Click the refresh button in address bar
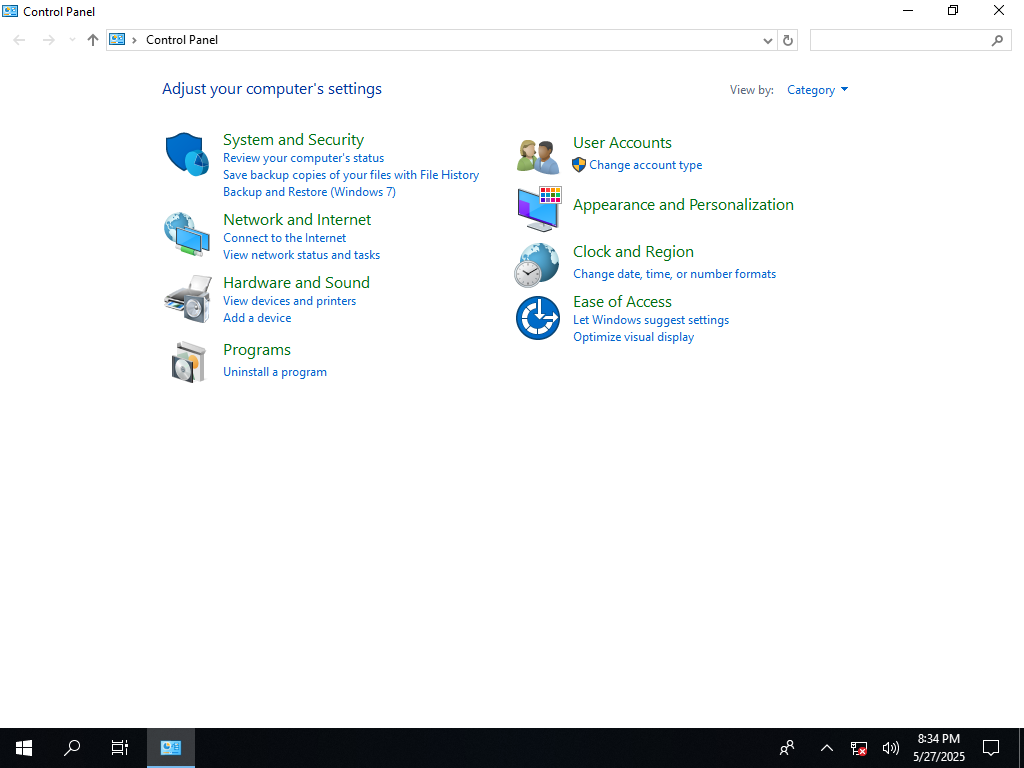This screenshot has width=1024, height=768. [x=788, y=40]
